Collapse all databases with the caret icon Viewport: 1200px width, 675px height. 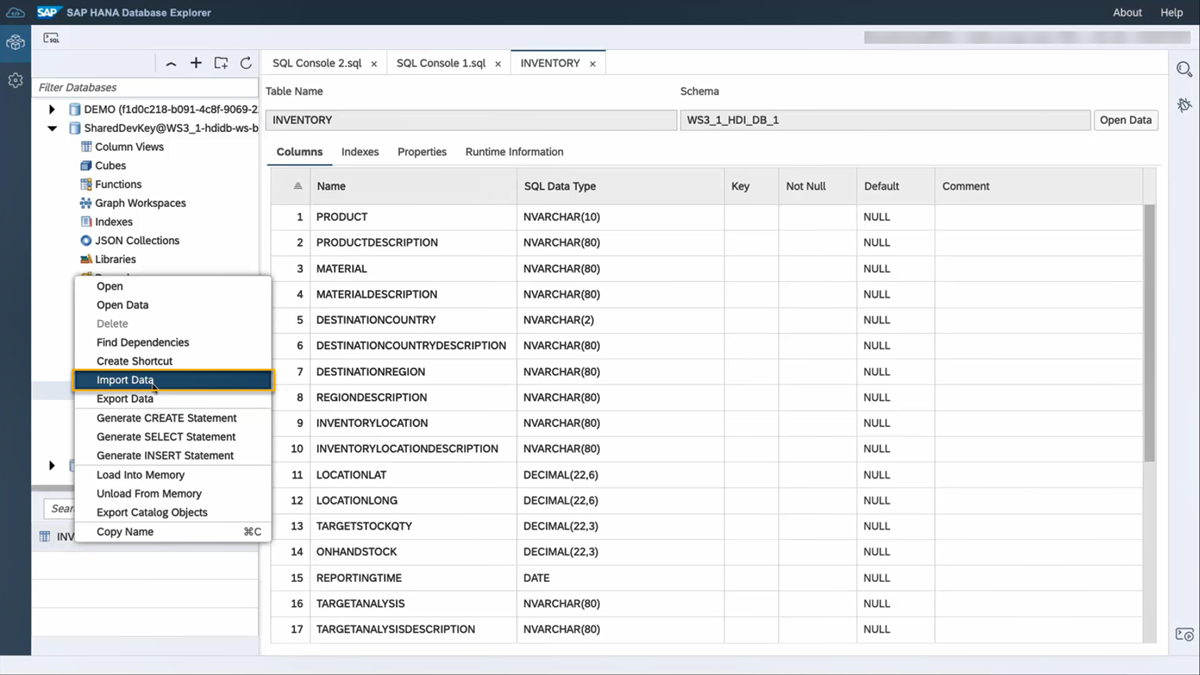(x=171, y=63)
